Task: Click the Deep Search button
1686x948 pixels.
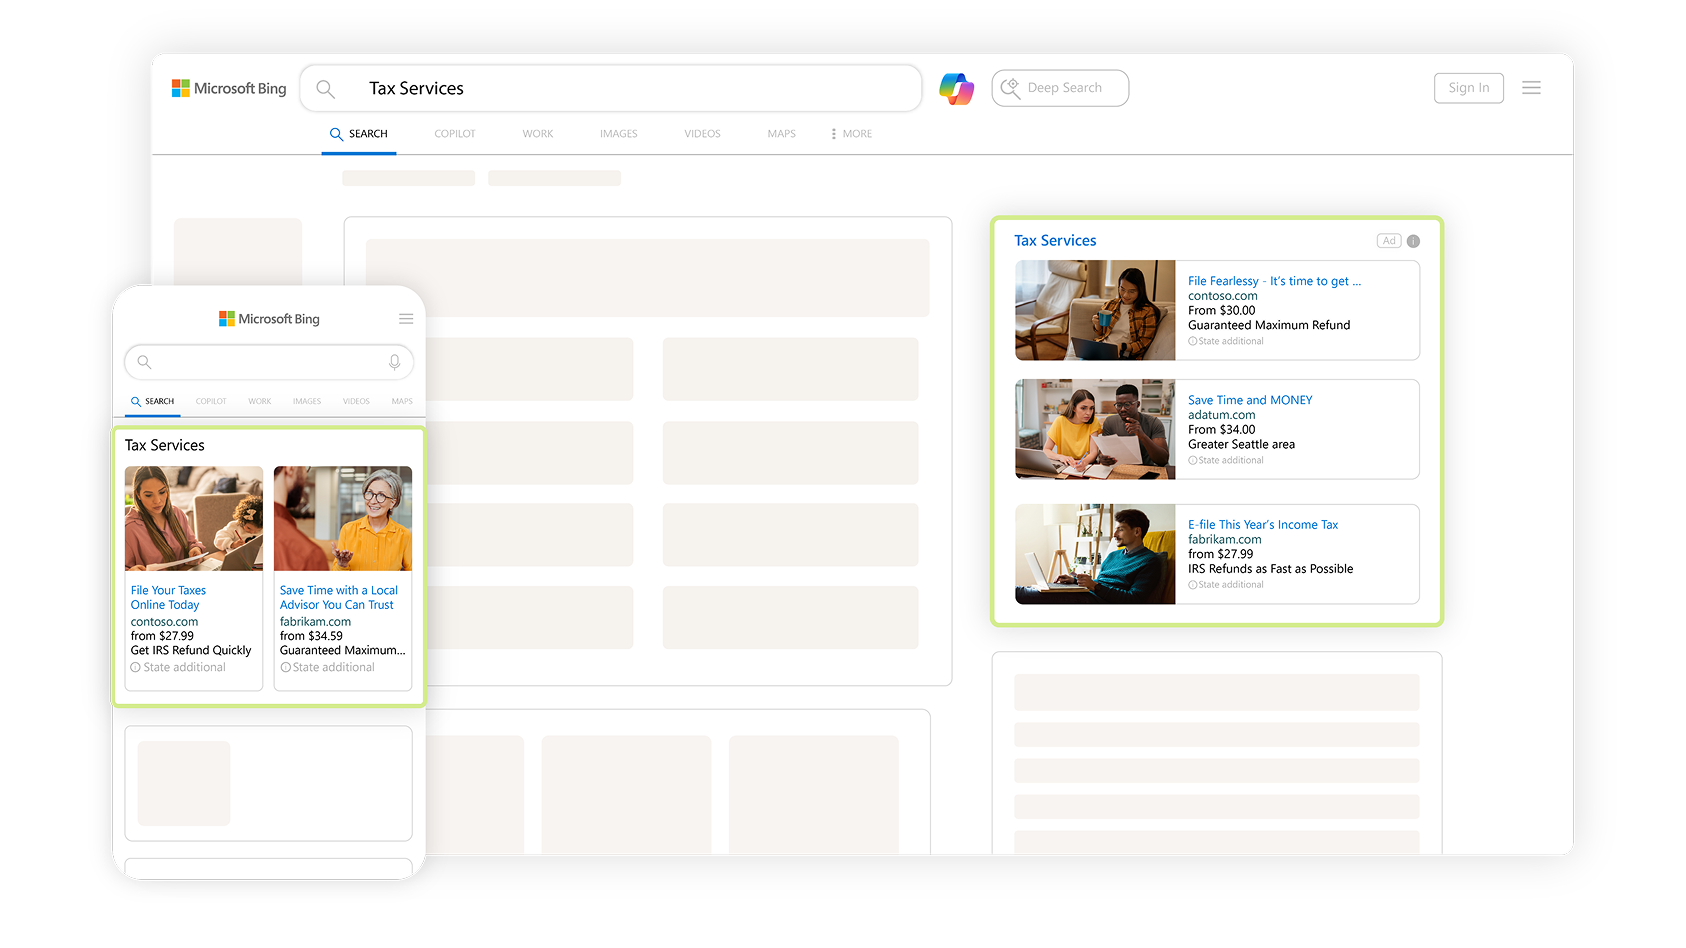Action: tap(1060, 88)
